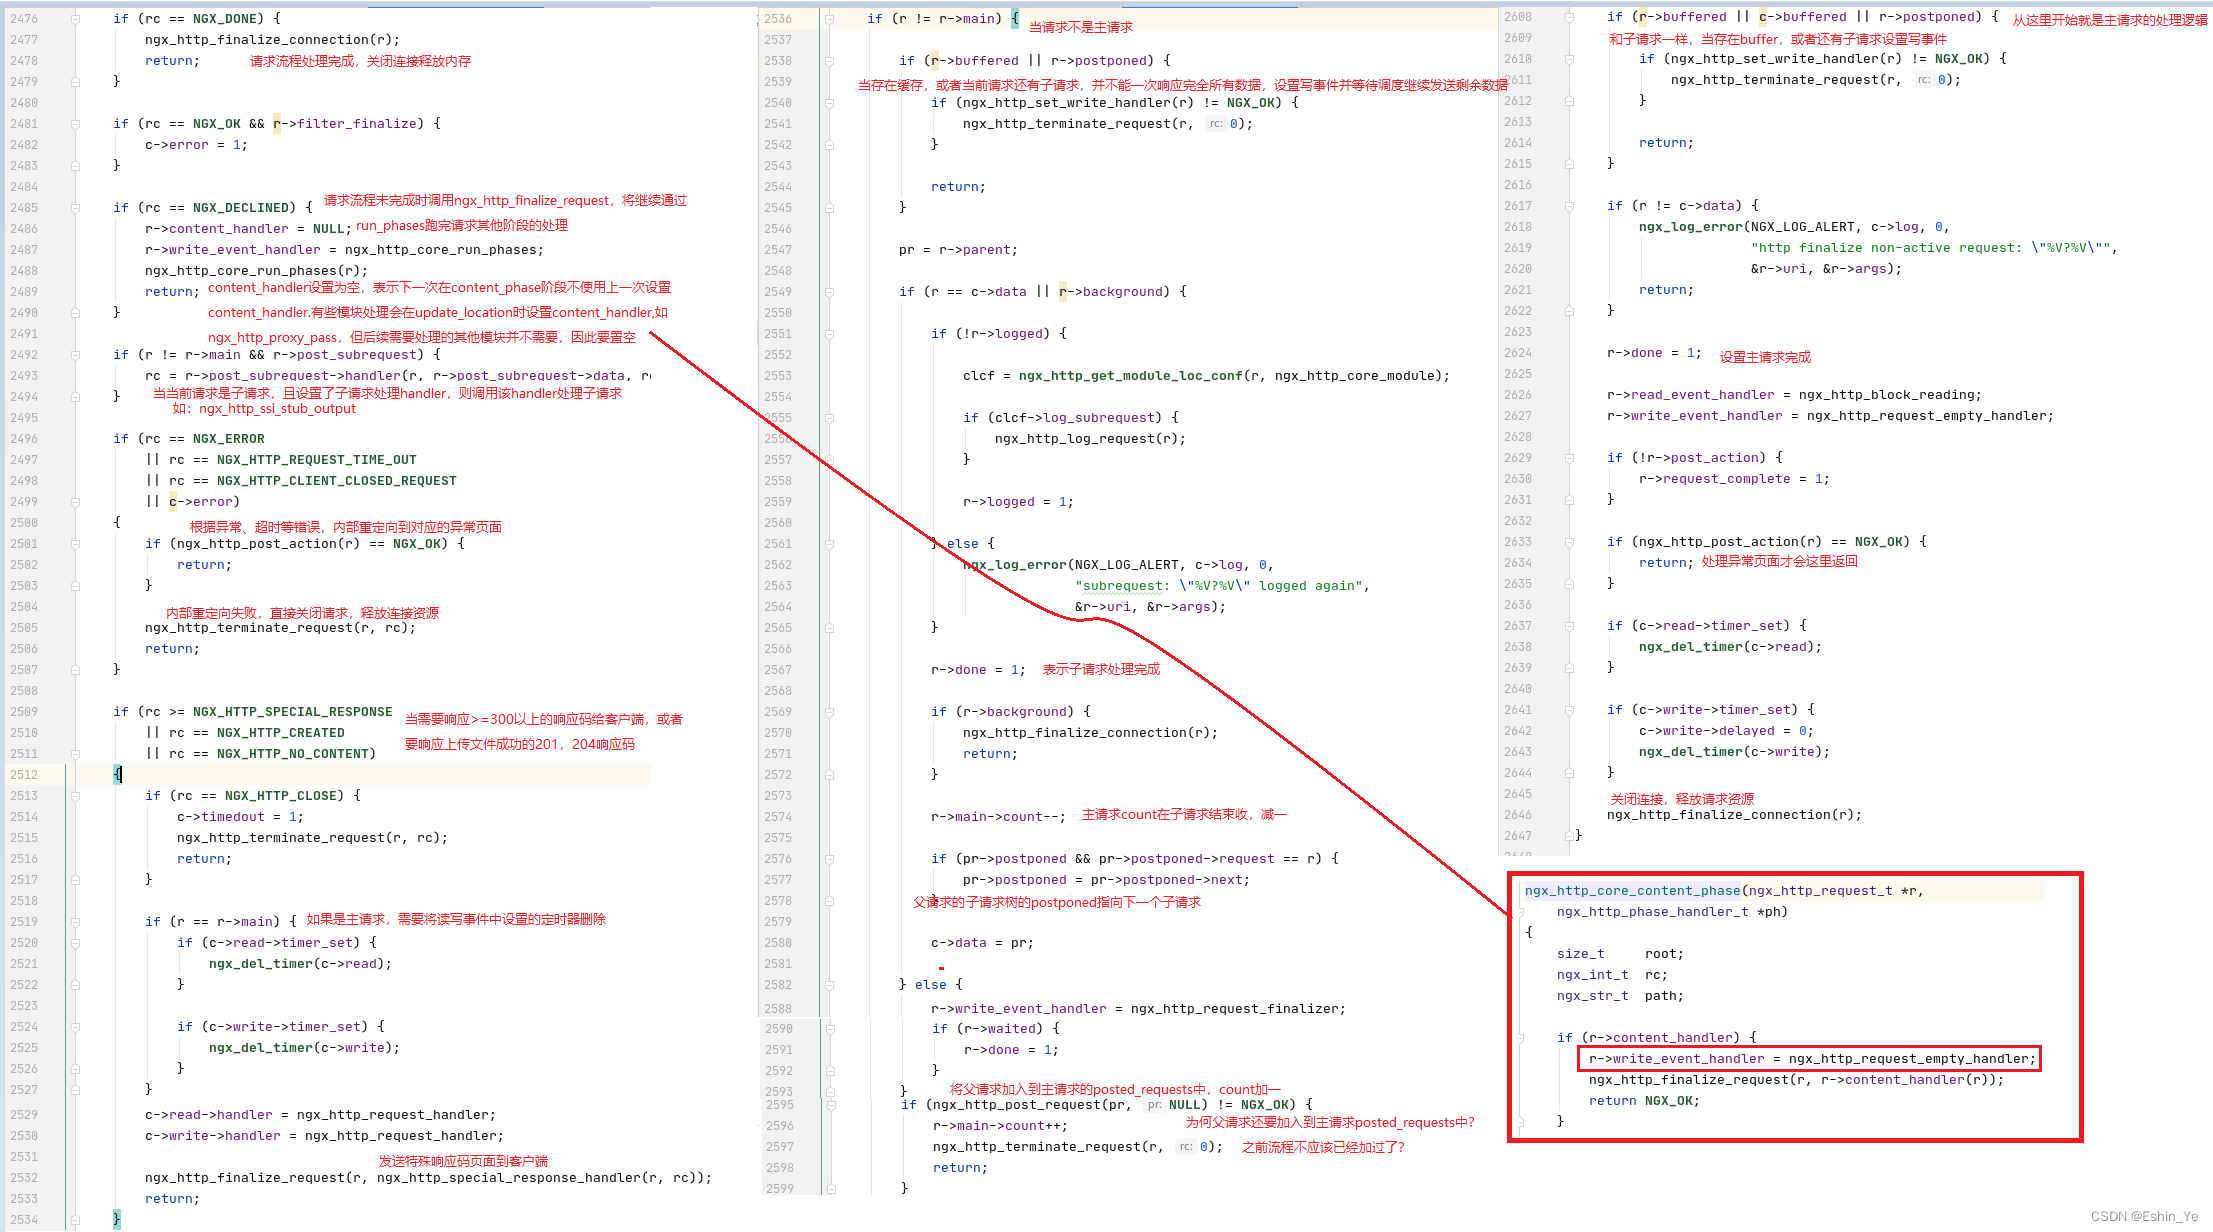Click NGX_HTTP_REQUEST_TIME_OUT on line 2497

316,460
